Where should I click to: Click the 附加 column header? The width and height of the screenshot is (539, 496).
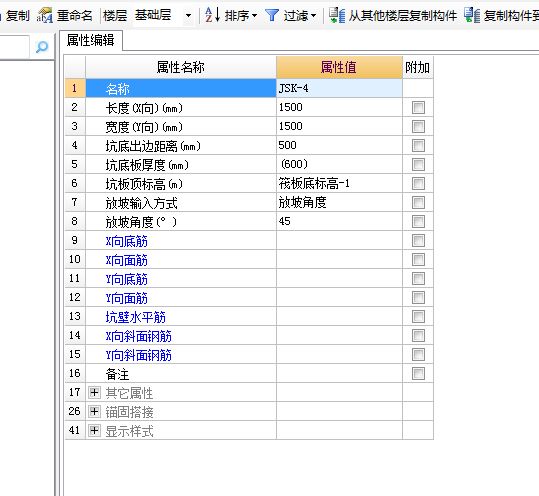point(417,67)
